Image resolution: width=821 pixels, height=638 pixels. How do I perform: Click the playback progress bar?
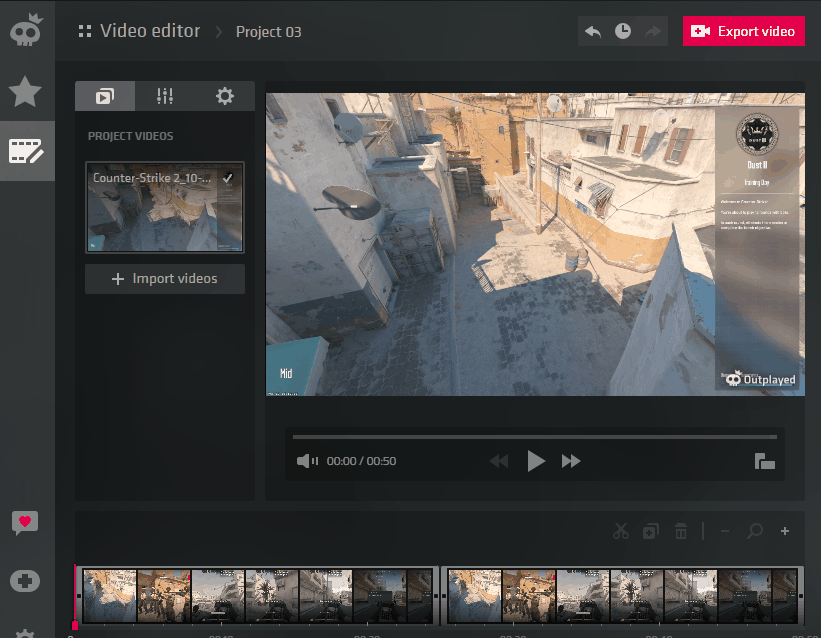point(535,436)
